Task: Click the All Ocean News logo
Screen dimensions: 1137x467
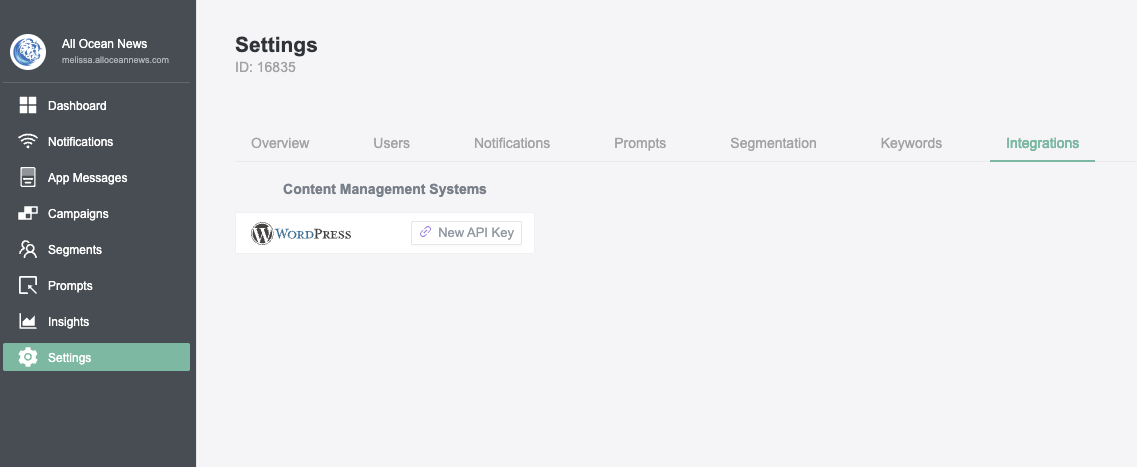Action: [28, 51]
